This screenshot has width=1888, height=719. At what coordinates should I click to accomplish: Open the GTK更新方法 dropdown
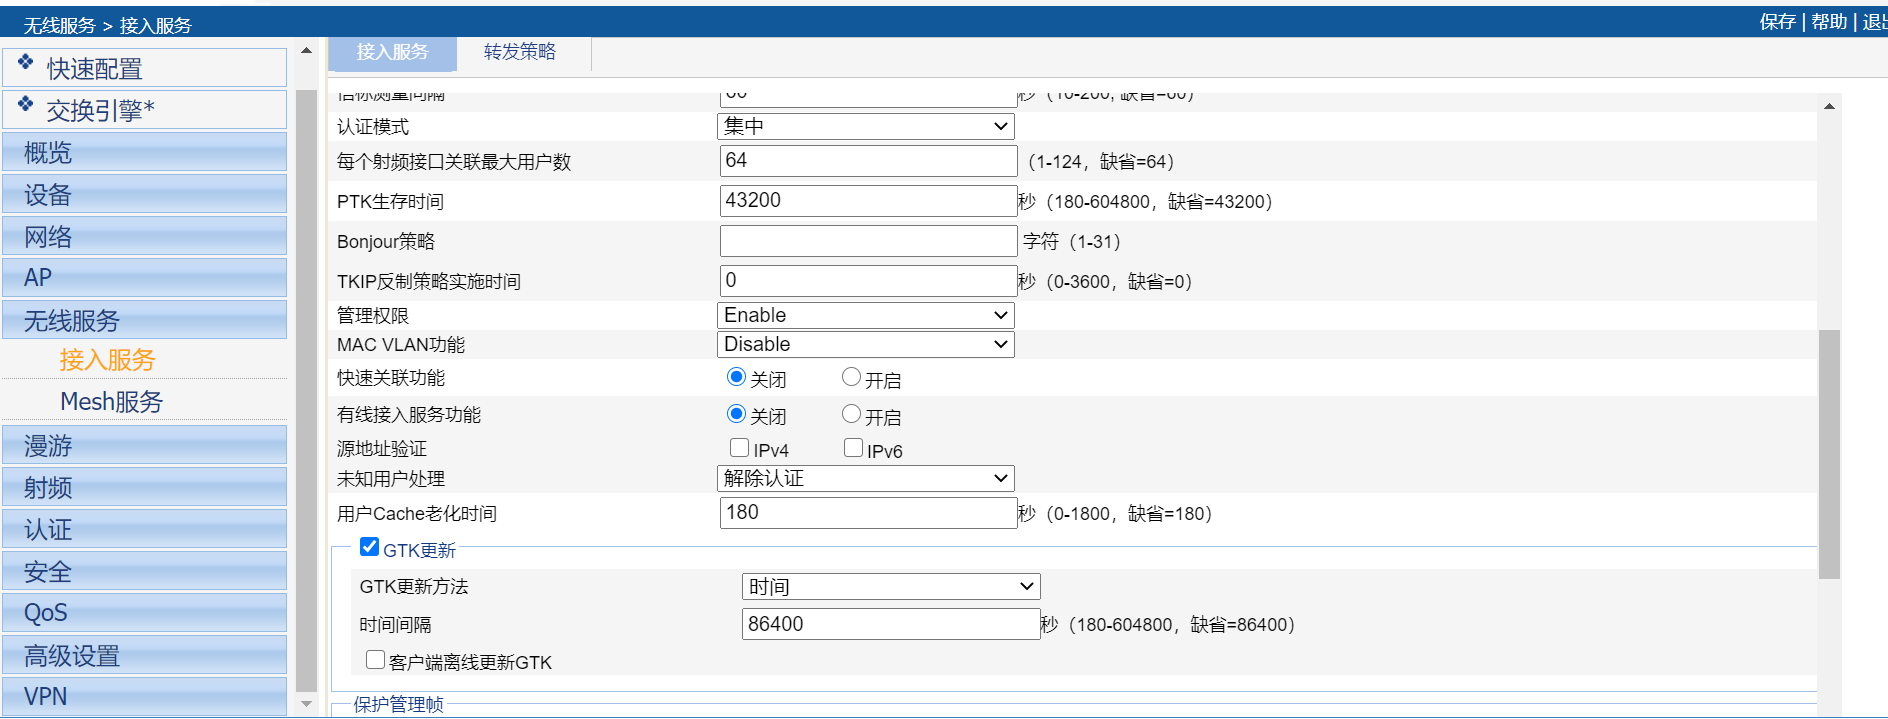click(x=891, y=586)
